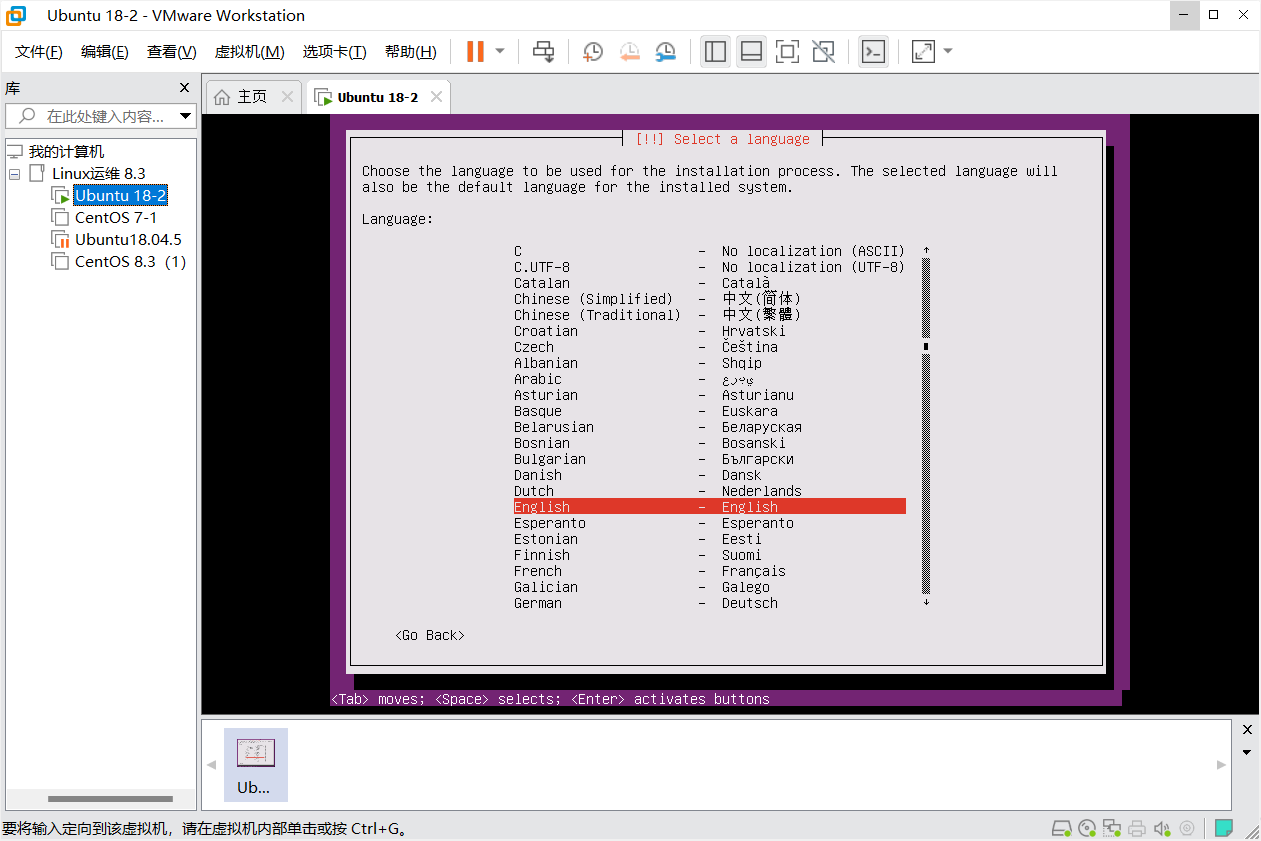
Task: Click the printer status icon
Action: [1137, 829]
